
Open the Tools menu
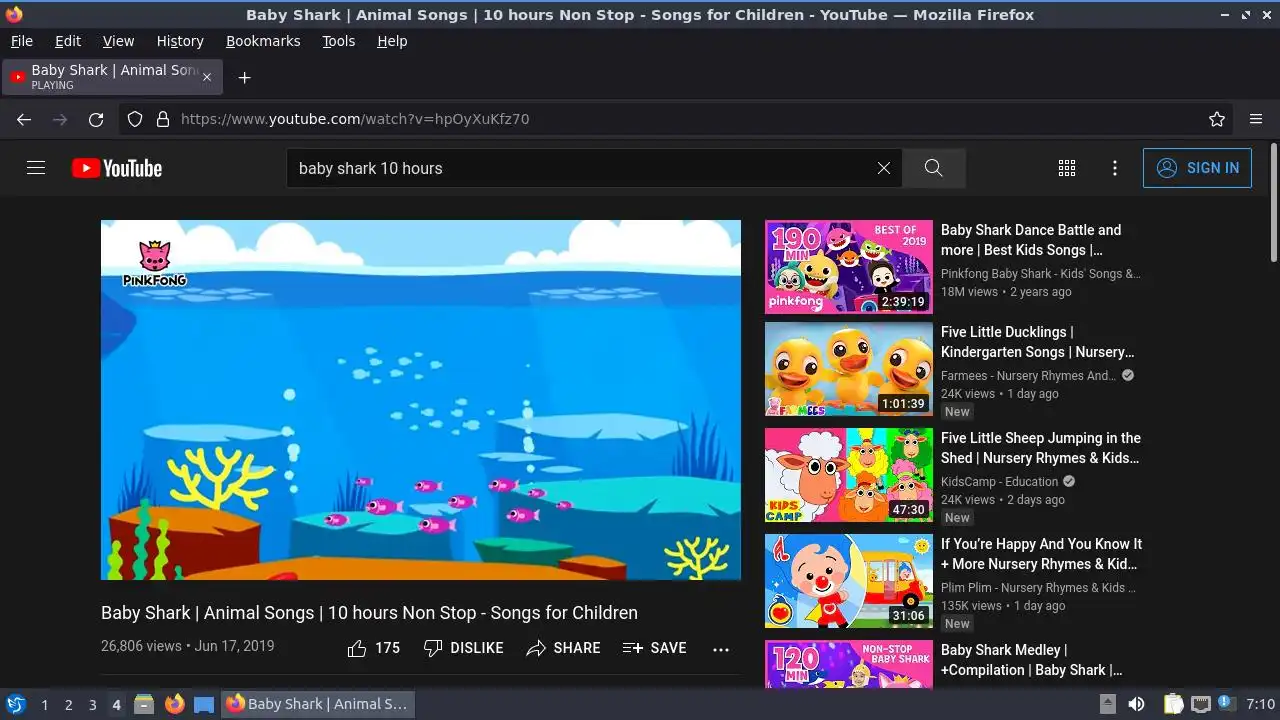pyautogui.click(x=338, y=41)
